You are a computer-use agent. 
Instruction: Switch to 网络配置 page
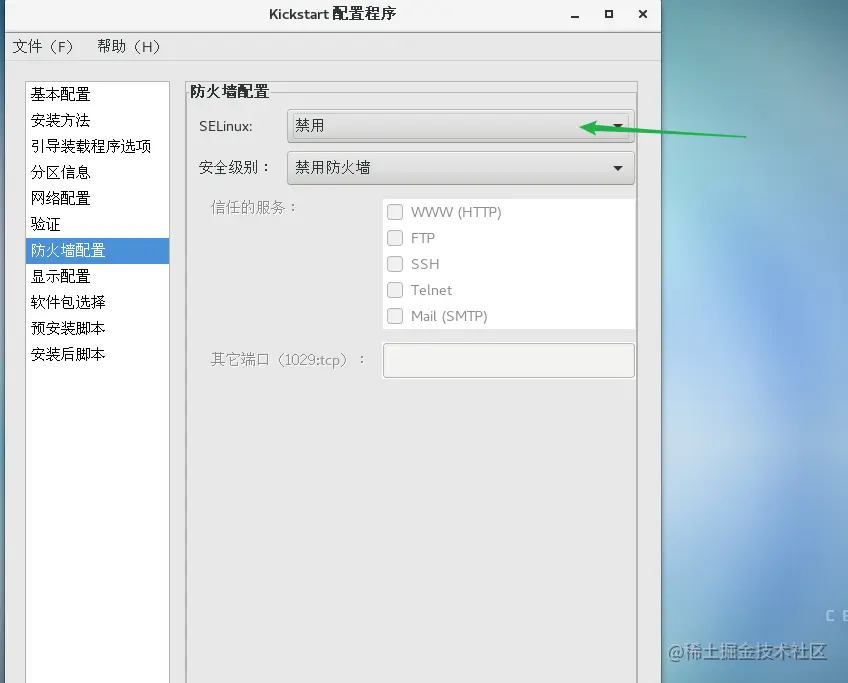(62, 198)
